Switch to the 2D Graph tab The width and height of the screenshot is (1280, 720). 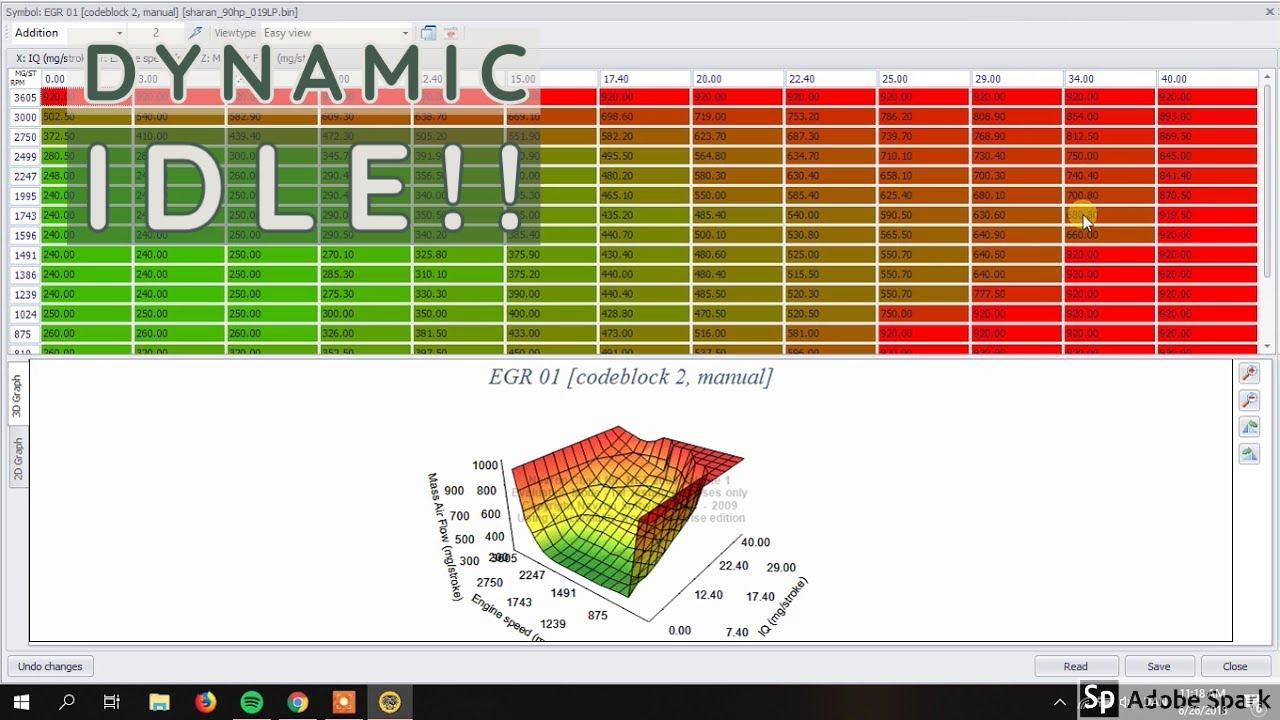pos(17,459)
